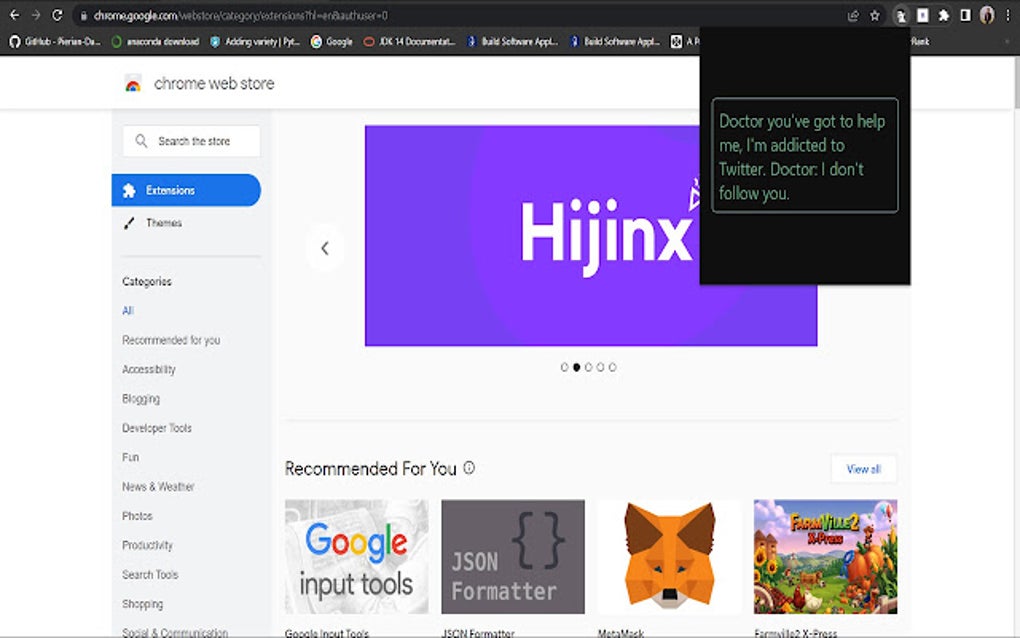
Task: Switch to the Extensions section
Action: point(170,190)
